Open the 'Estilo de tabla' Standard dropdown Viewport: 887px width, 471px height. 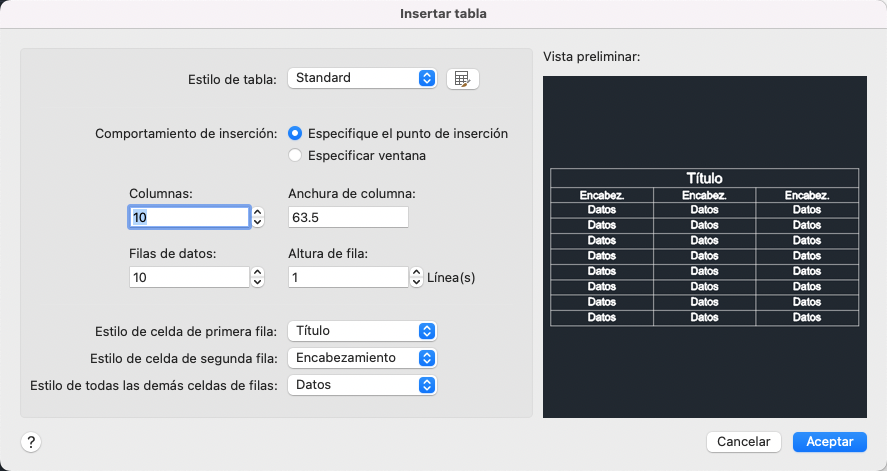[362, 78]
